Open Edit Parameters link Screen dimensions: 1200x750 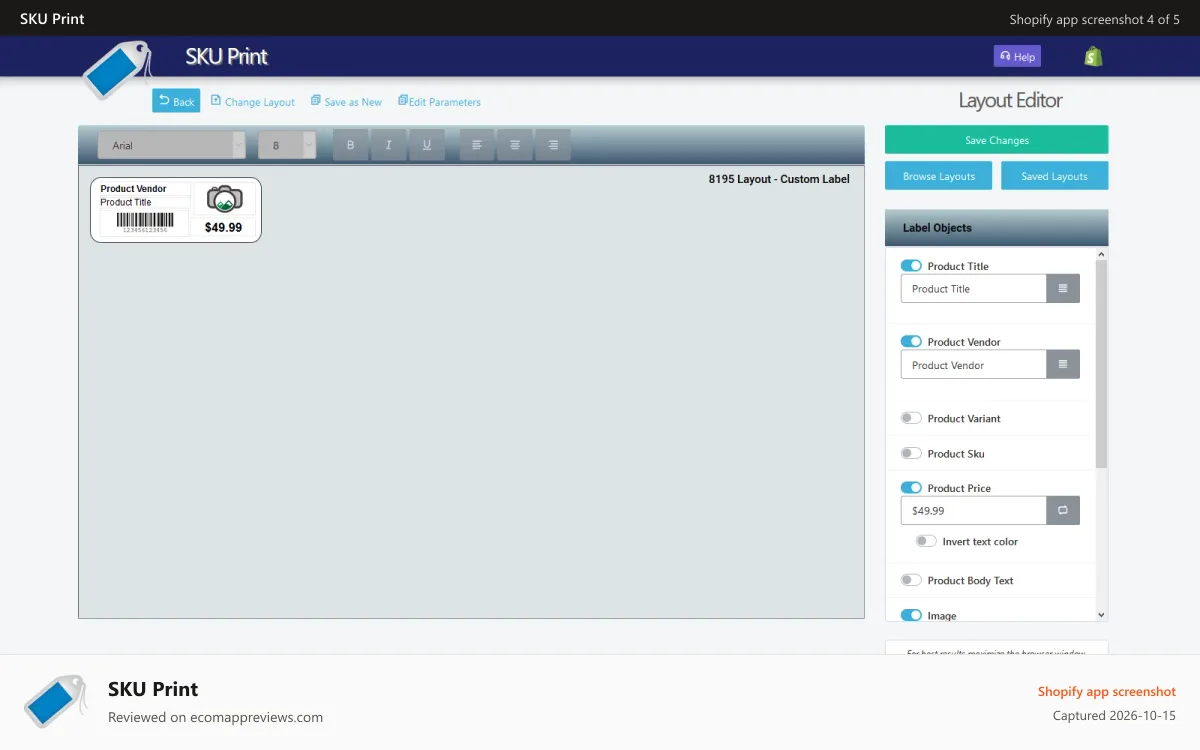[x=439, y=102]
